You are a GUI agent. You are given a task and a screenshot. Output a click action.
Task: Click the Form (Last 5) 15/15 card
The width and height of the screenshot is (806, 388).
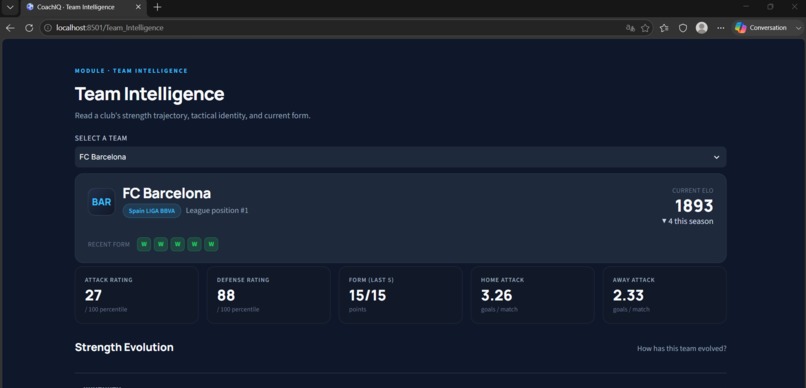400,295
